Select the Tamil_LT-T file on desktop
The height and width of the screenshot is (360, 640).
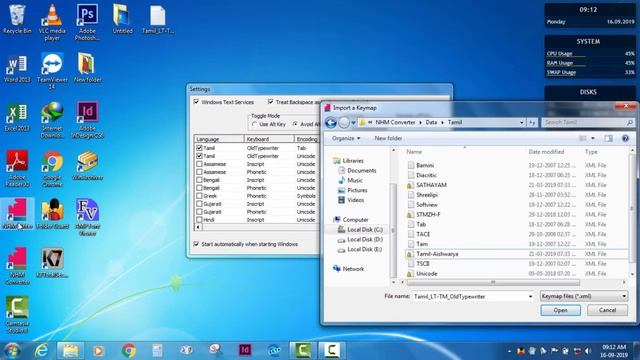pyautogui.click(x=158, y=19)
